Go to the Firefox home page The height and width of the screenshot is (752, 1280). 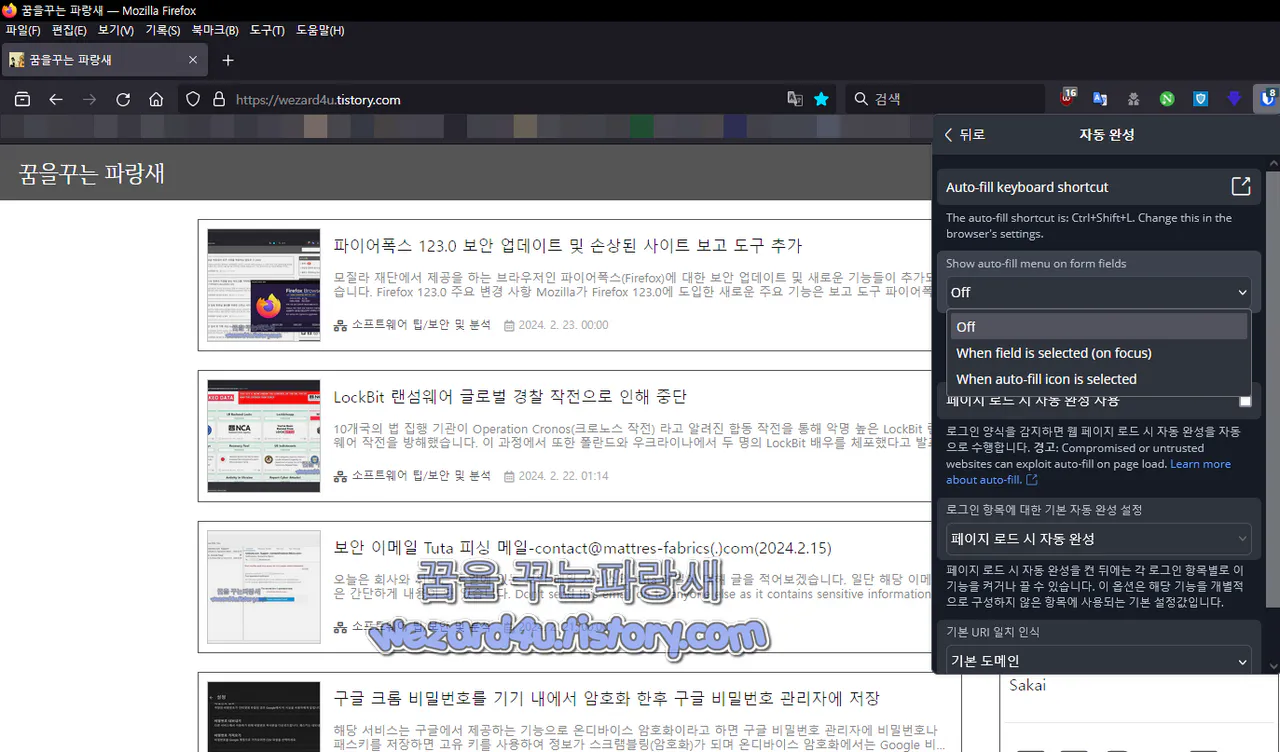click(x=156, y=99)
